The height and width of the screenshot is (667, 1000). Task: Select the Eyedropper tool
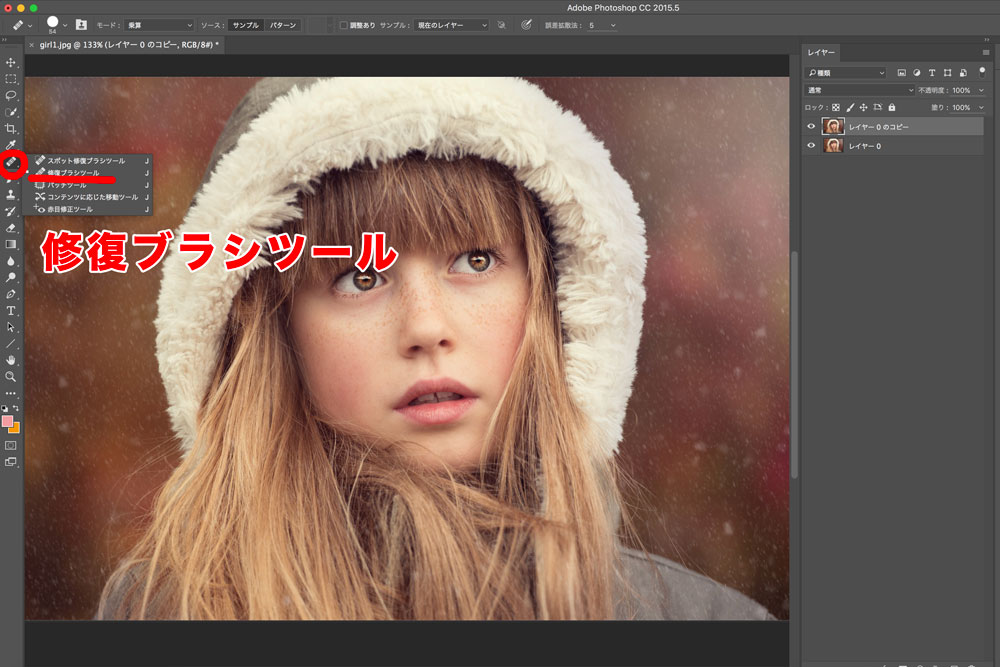pos(11,145)
